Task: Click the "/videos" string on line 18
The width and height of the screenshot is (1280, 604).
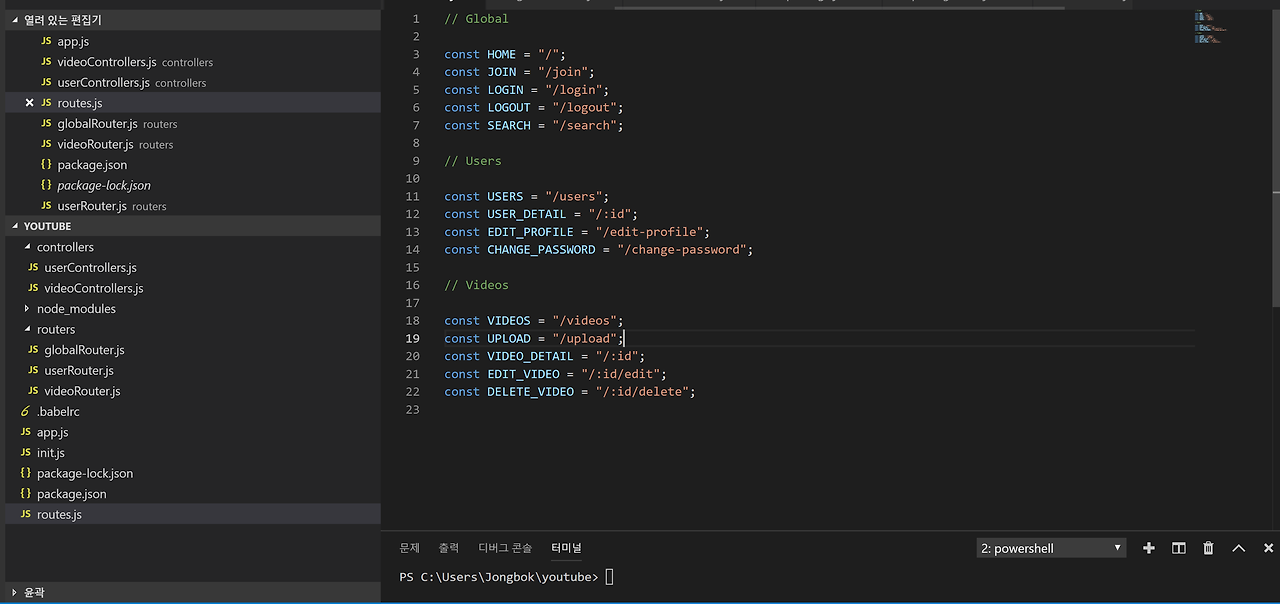Action: click(x=584, y=321)
